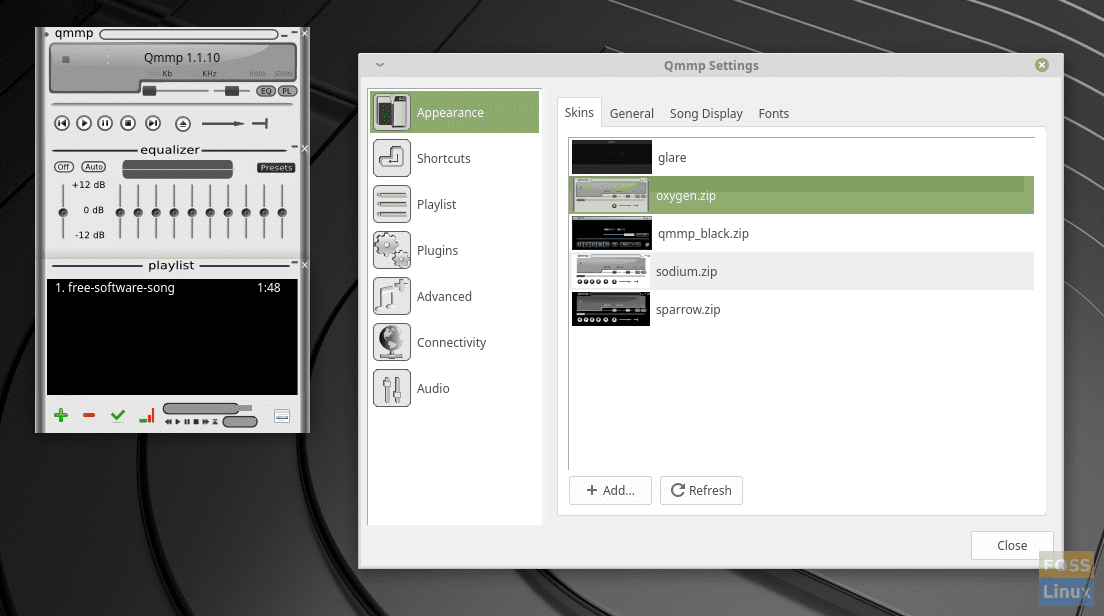Adjust the balance slider beside EQ button

click(x=232, y=91)
